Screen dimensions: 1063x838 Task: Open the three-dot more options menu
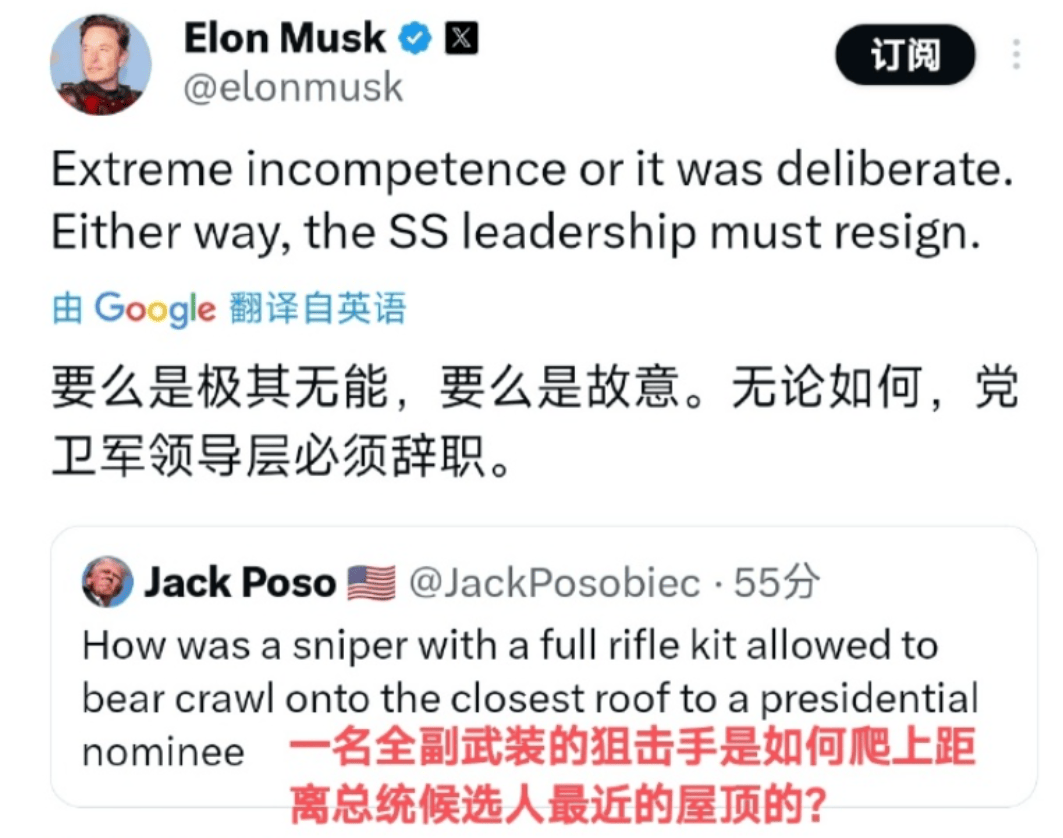1018,54
